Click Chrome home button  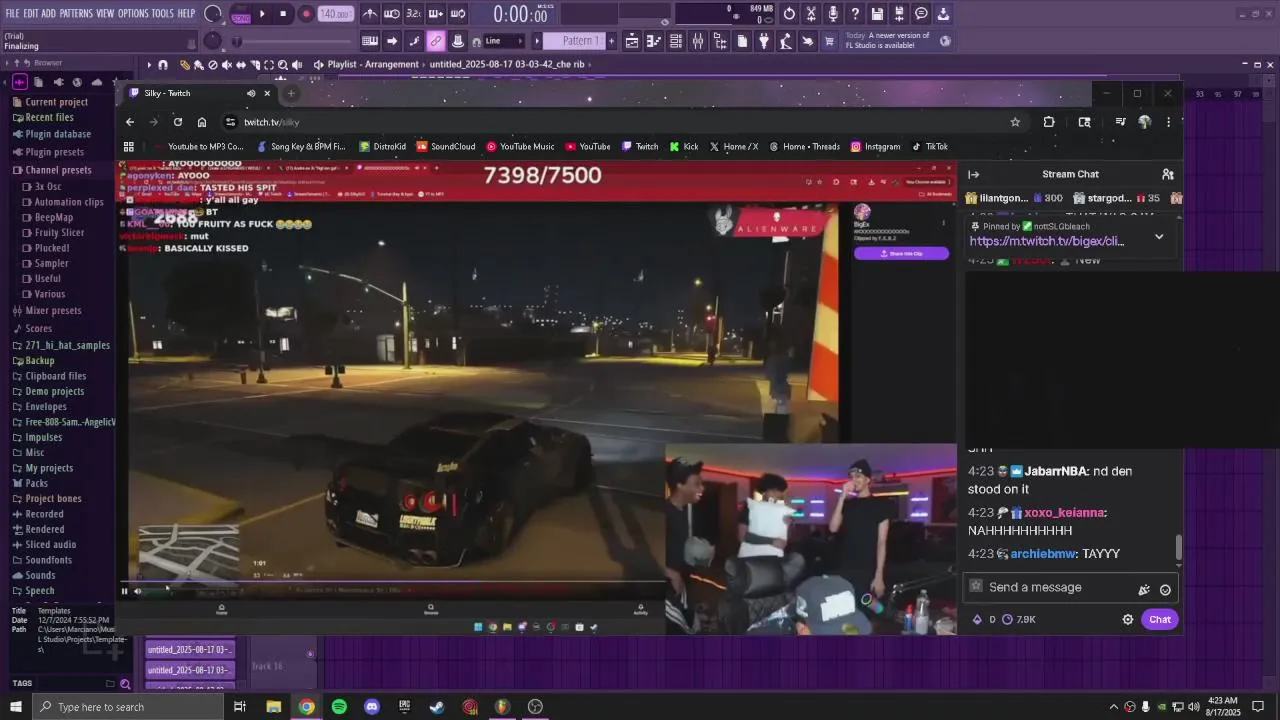coord(202,122)
